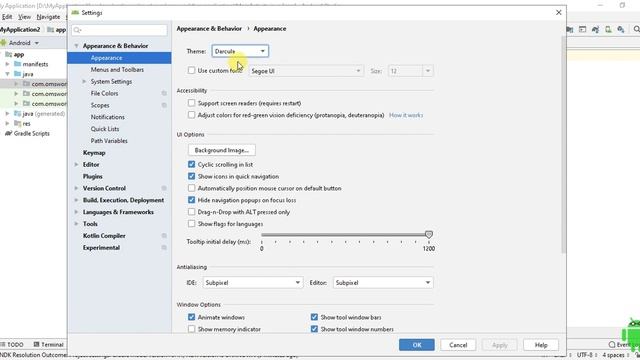Collapse the Appearance & Behavior section arrow

pos(76,46)
